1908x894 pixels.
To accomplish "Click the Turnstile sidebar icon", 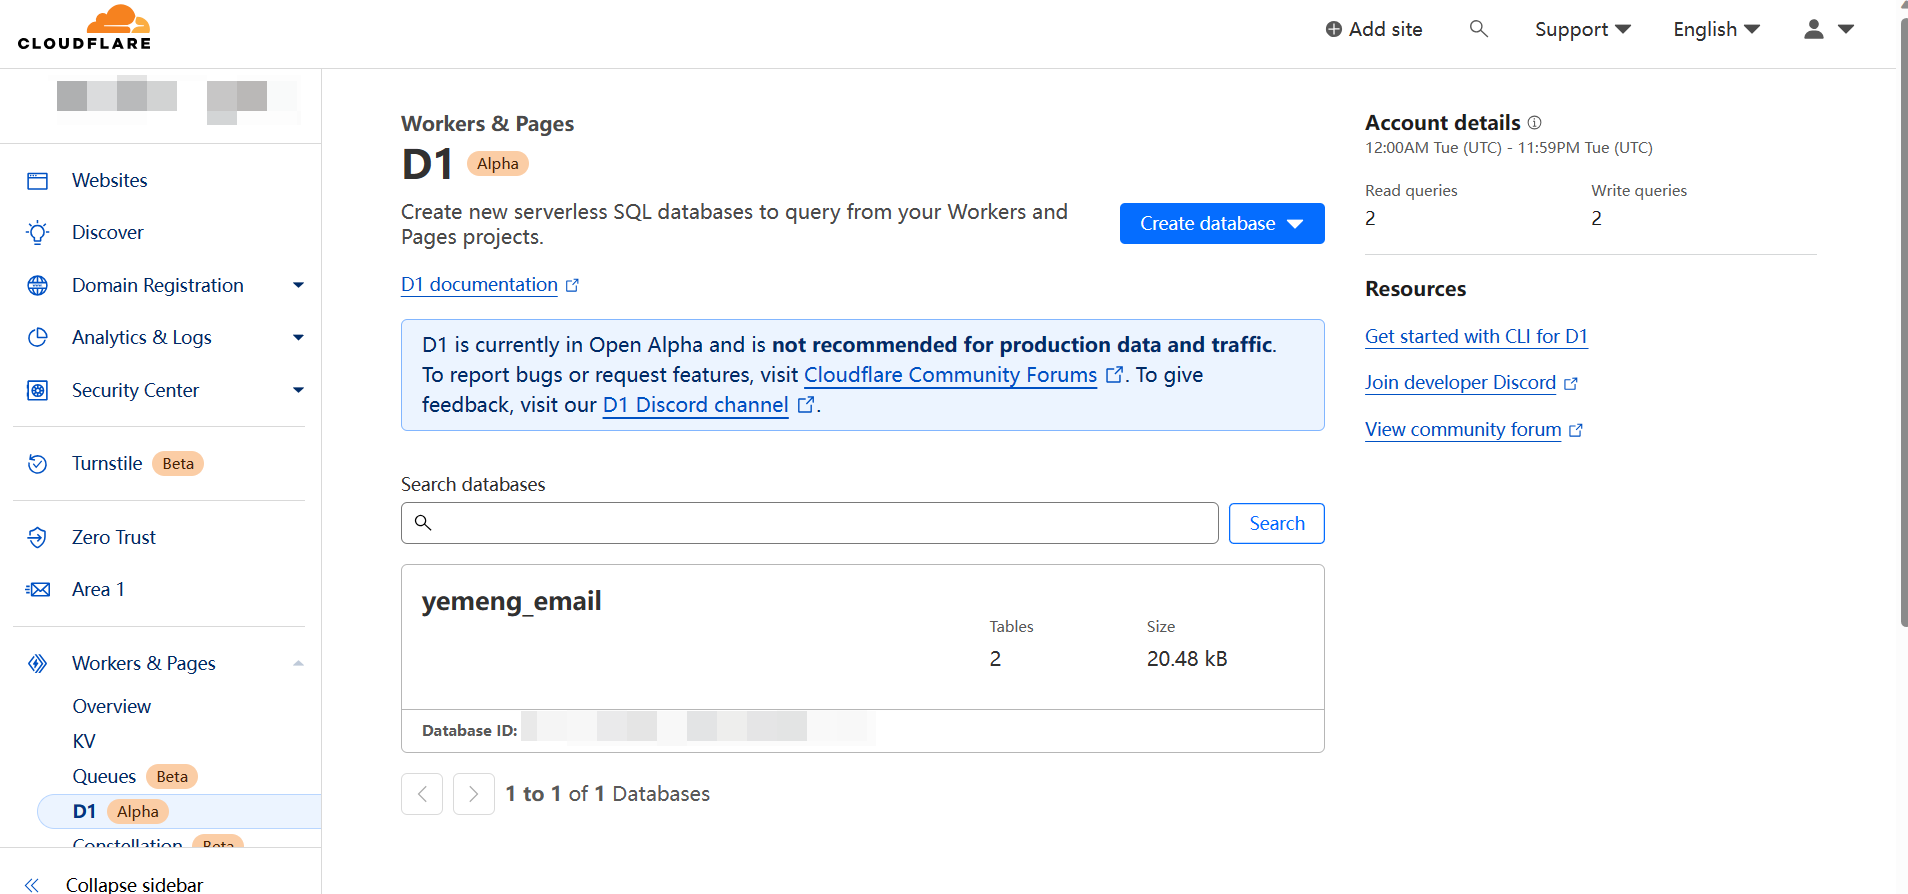I will [x=38, y=464].
